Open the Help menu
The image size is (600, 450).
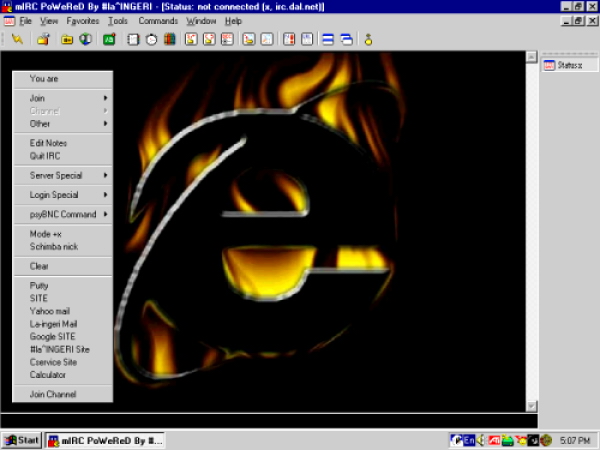[233, 21]
